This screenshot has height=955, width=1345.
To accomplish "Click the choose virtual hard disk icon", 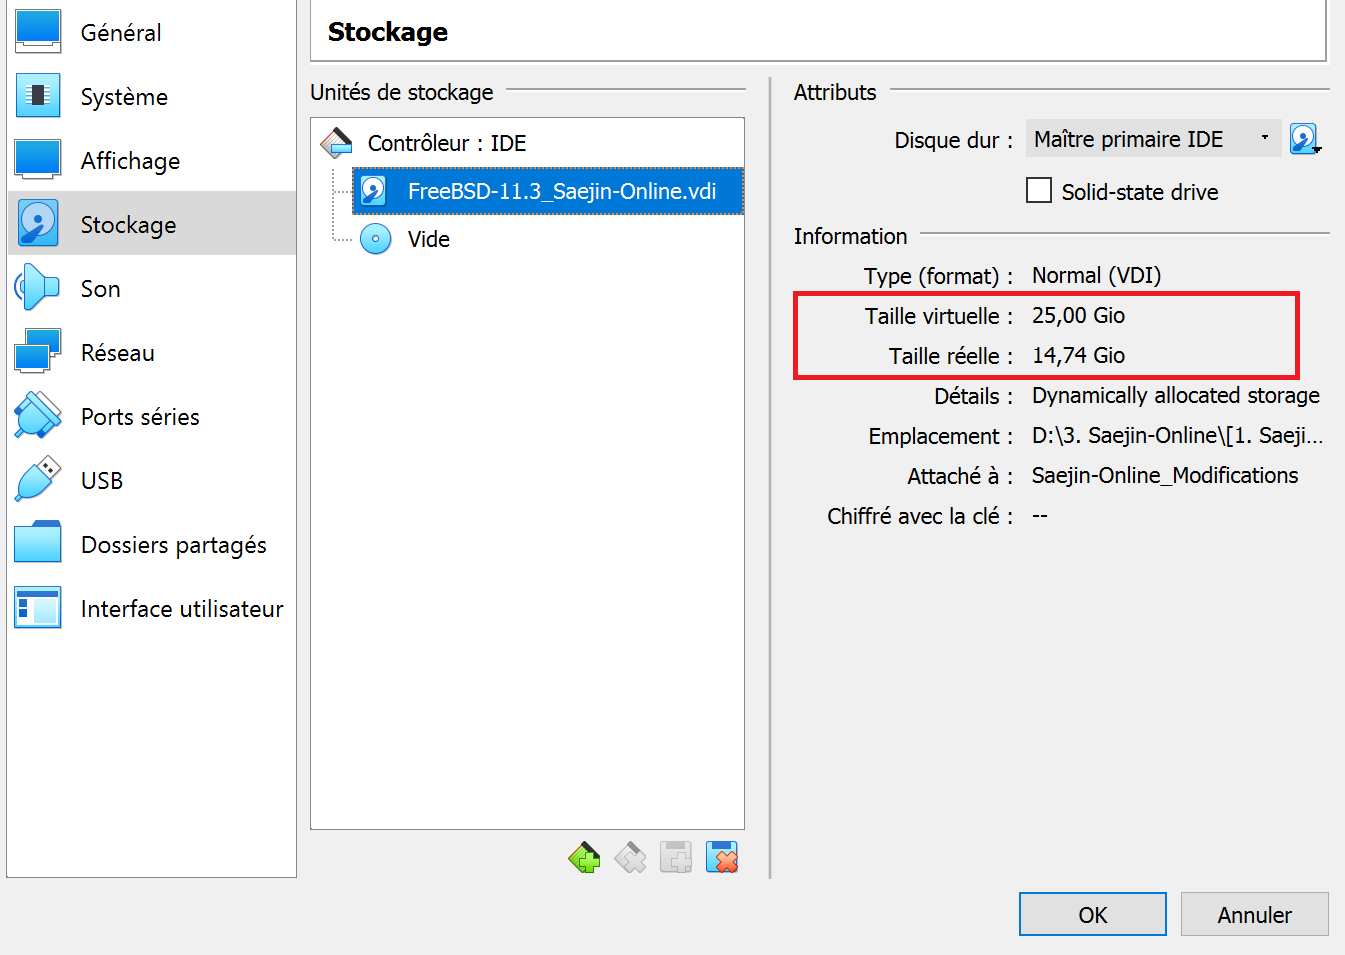I will click(x=1305, y=139).
